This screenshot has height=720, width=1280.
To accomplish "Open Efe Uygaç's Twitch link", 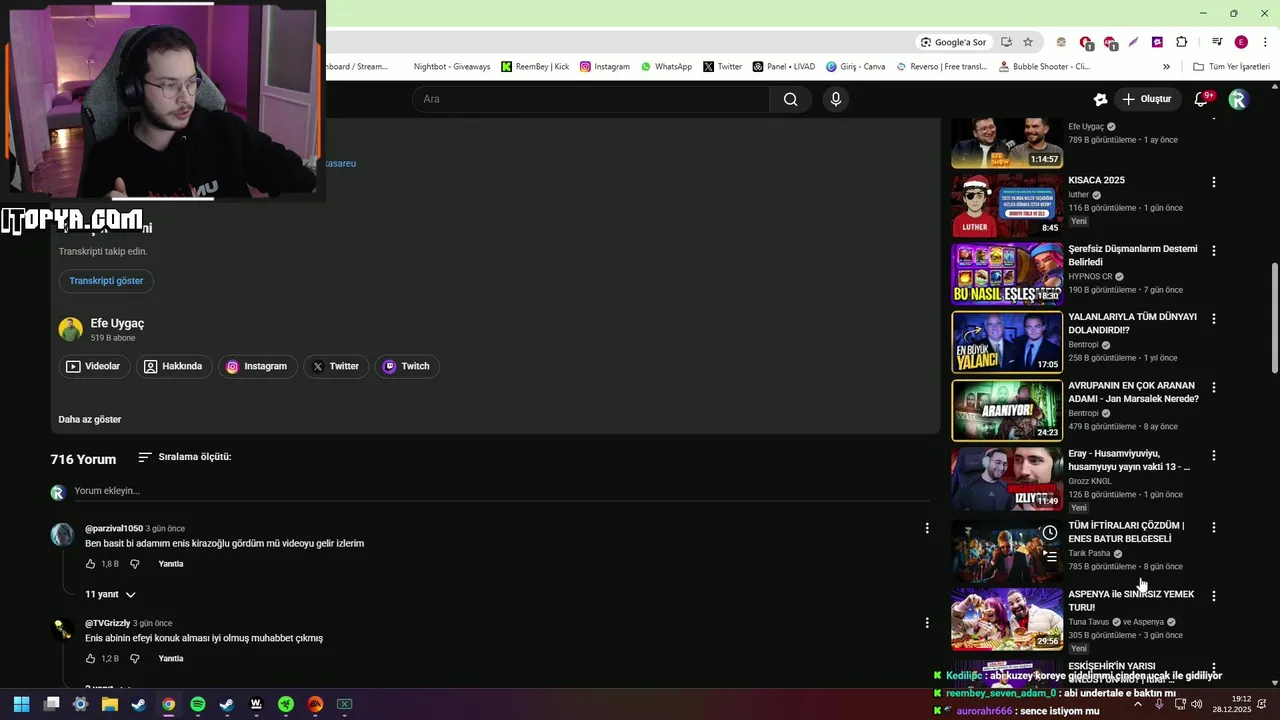I will click(406, 366).
